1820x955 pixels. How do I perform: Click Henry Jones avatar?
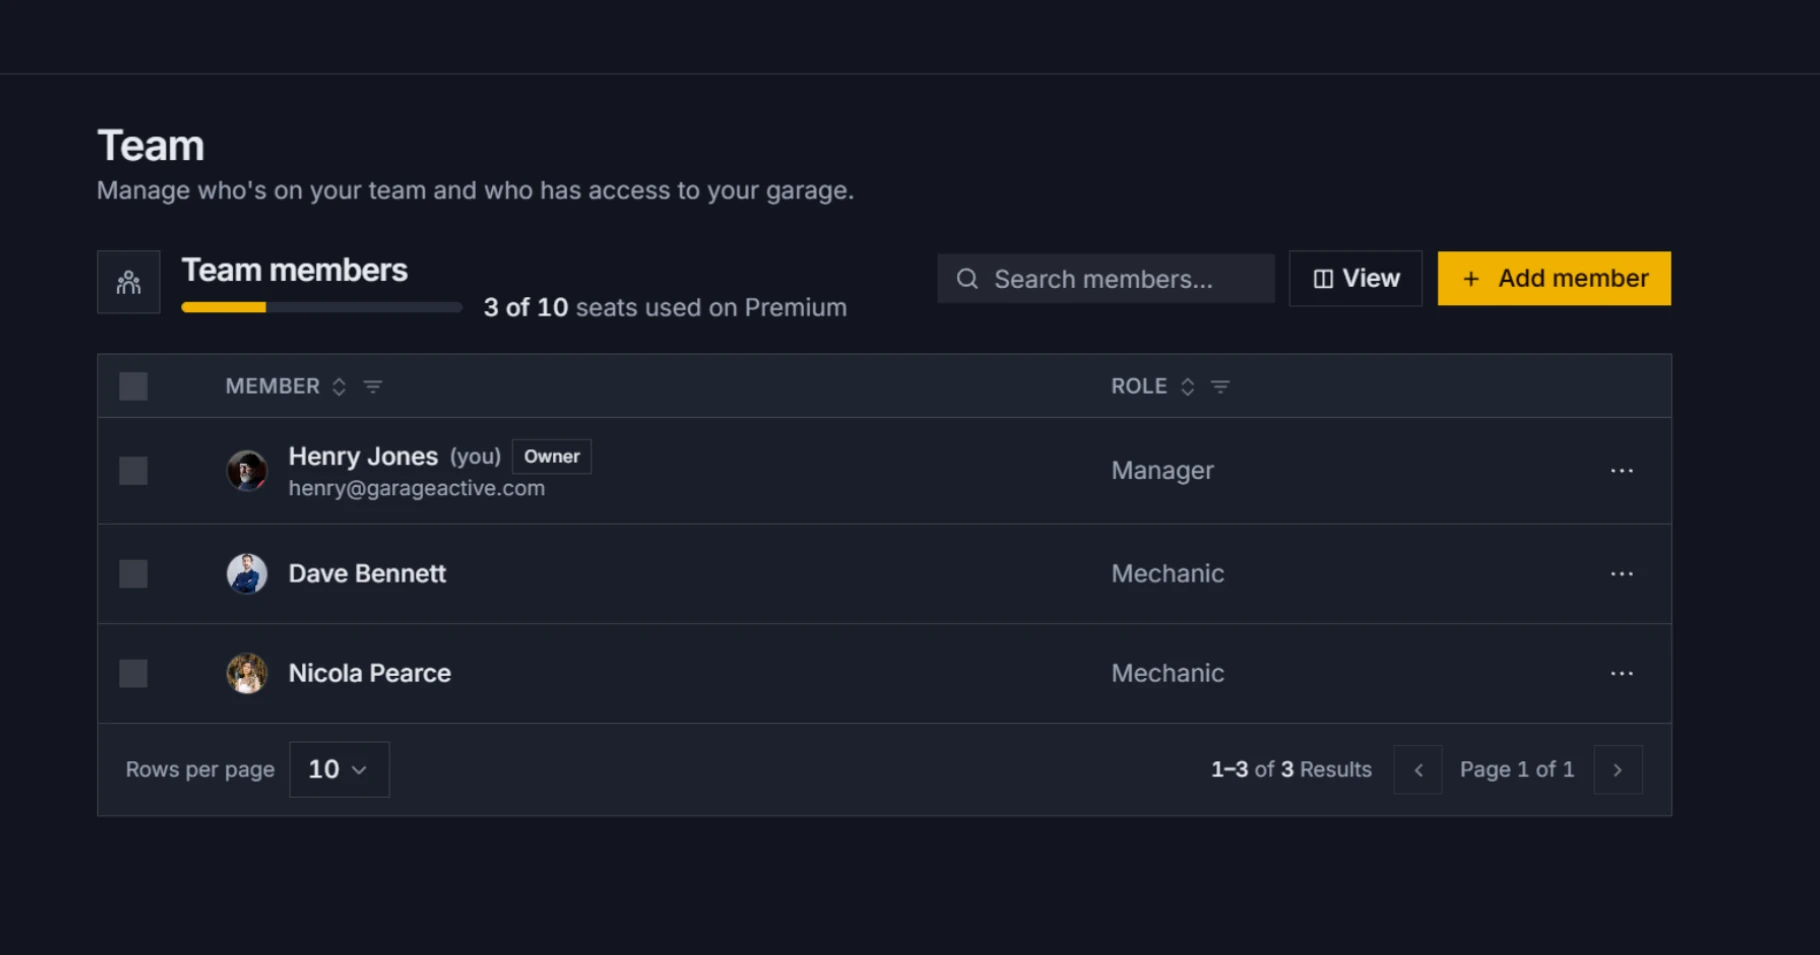click(x=247, y=470)
